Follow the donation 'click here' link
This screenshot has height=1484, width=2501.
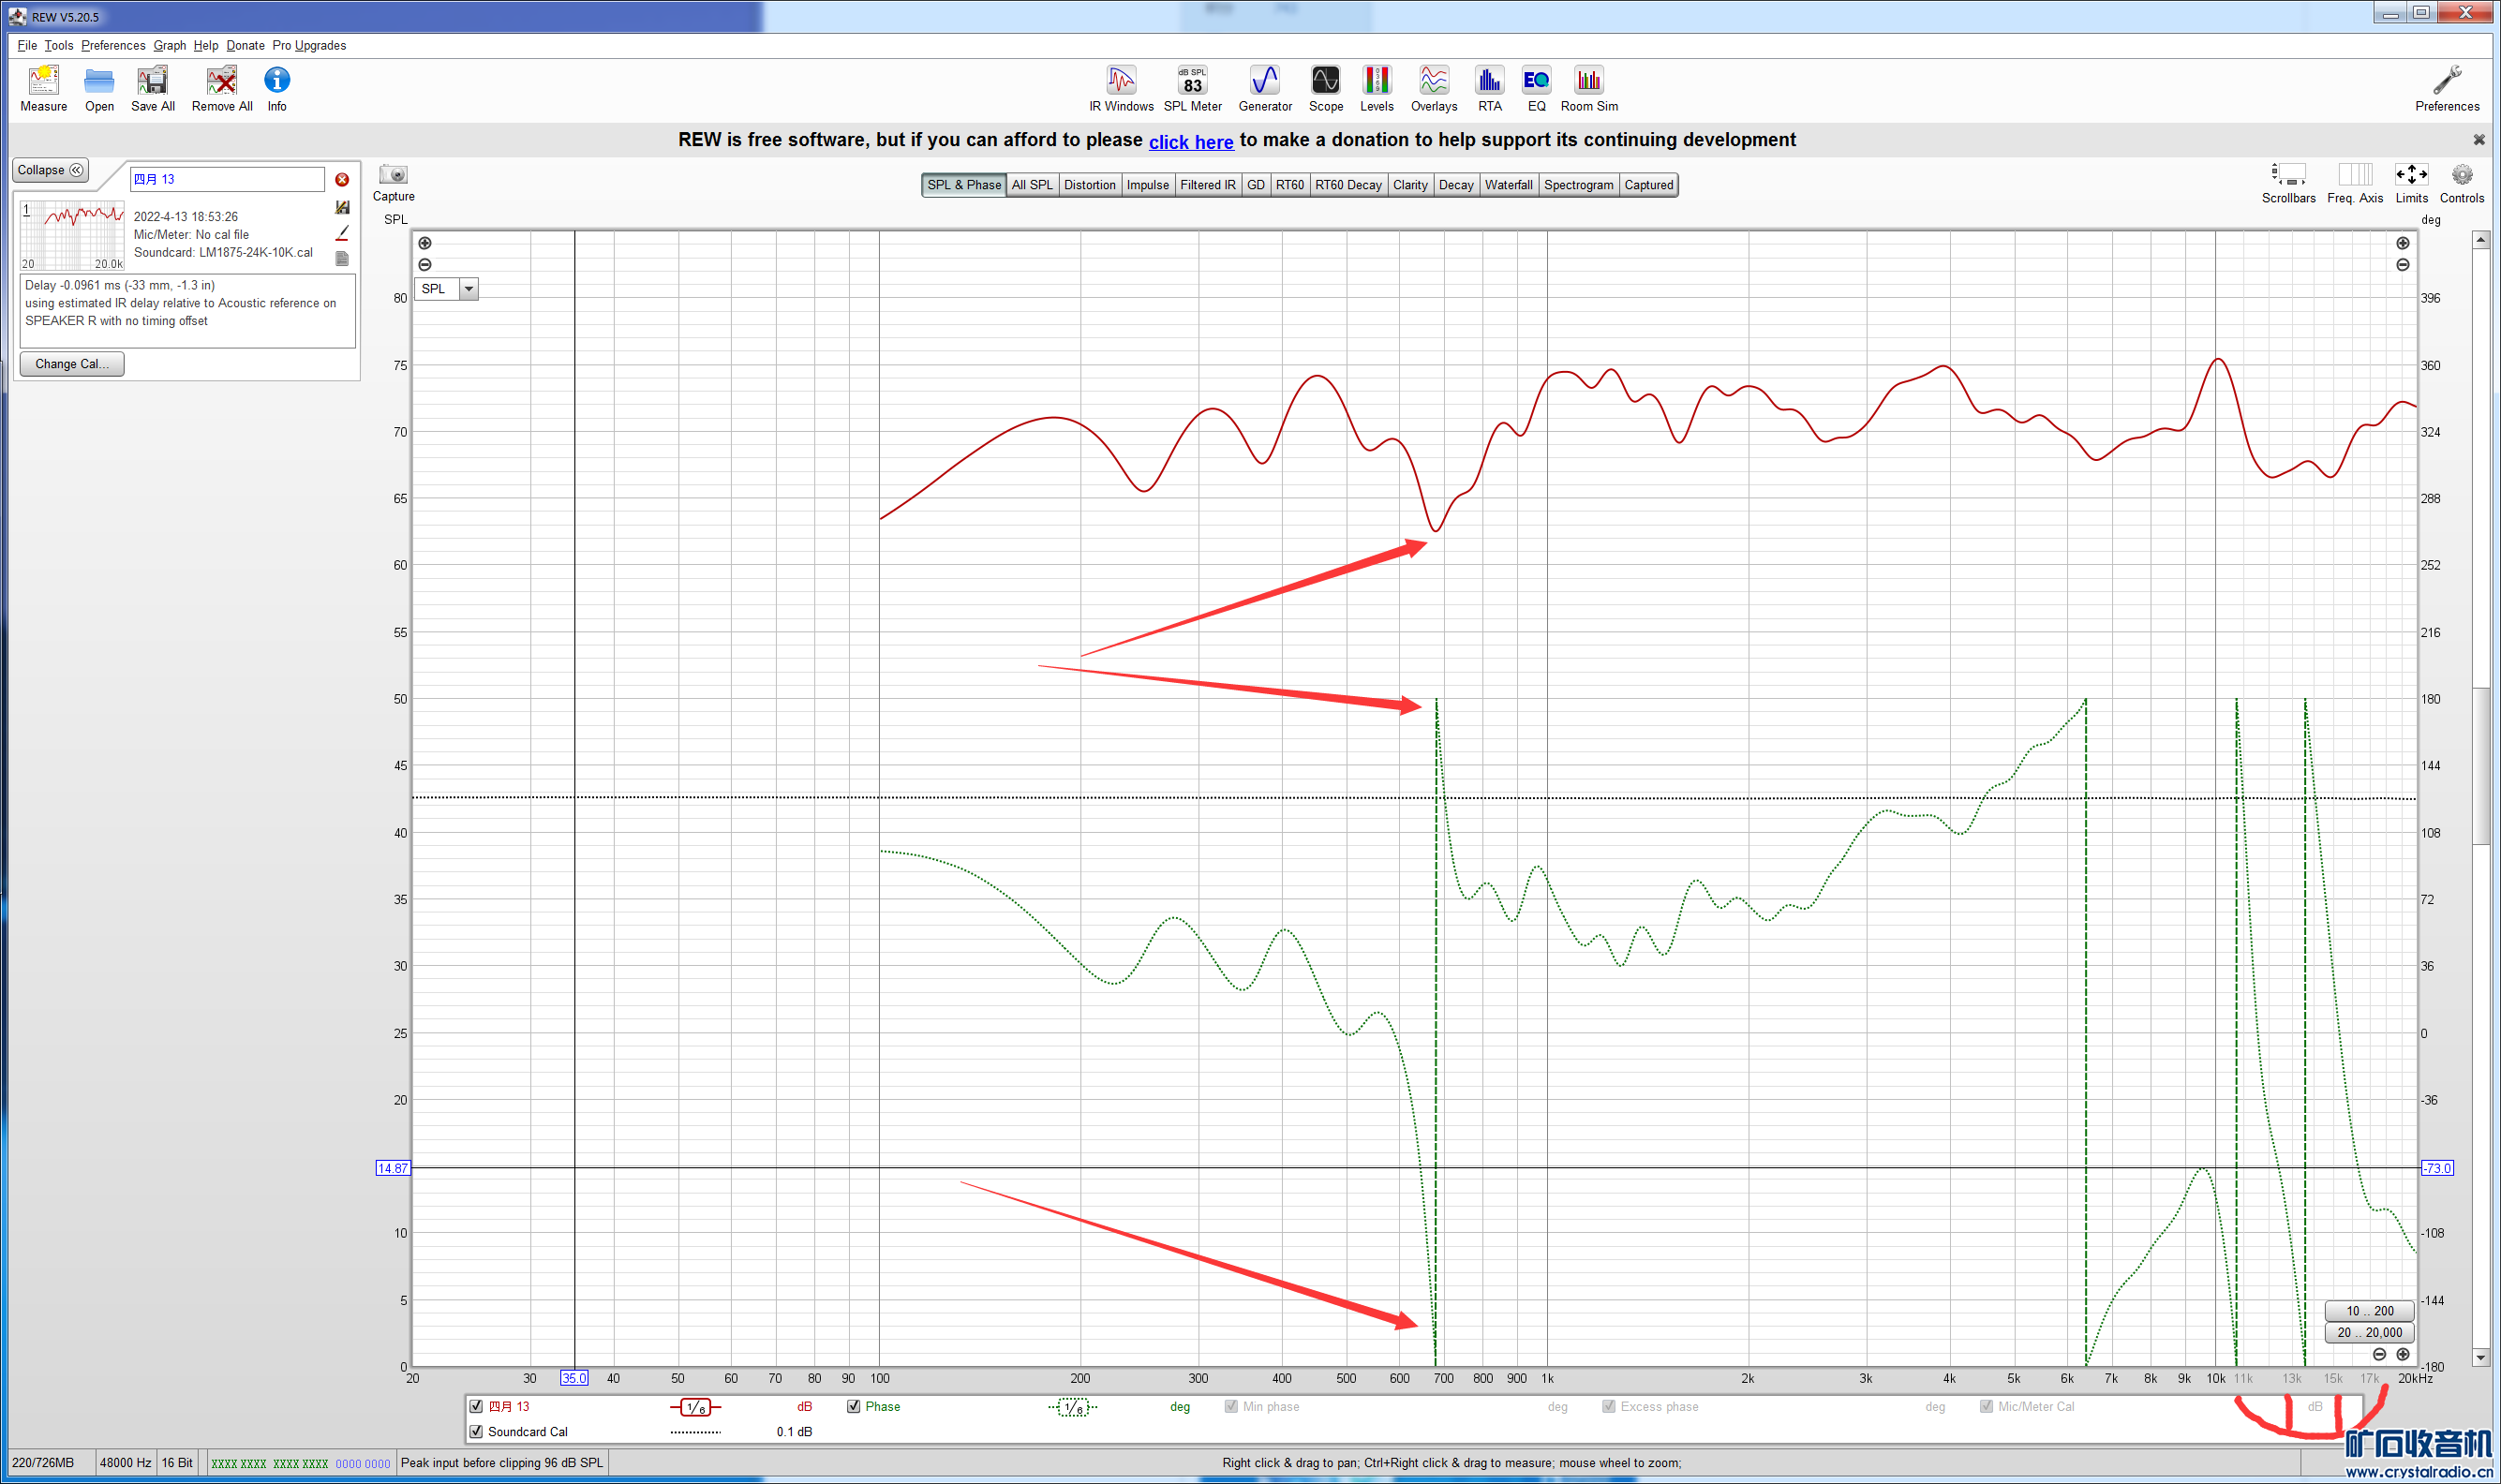[1190, 142]
